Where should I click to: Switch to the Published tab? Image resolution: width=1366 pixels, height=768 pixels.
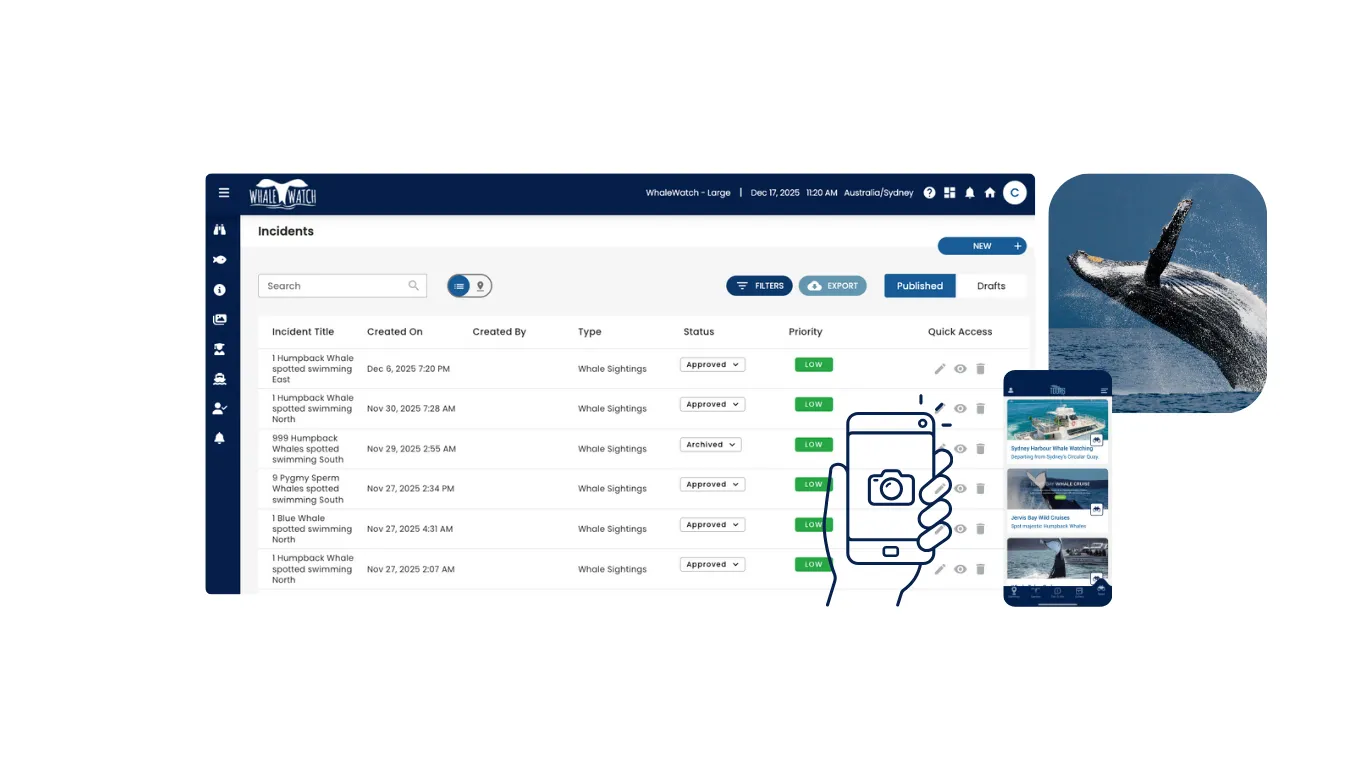920,286
